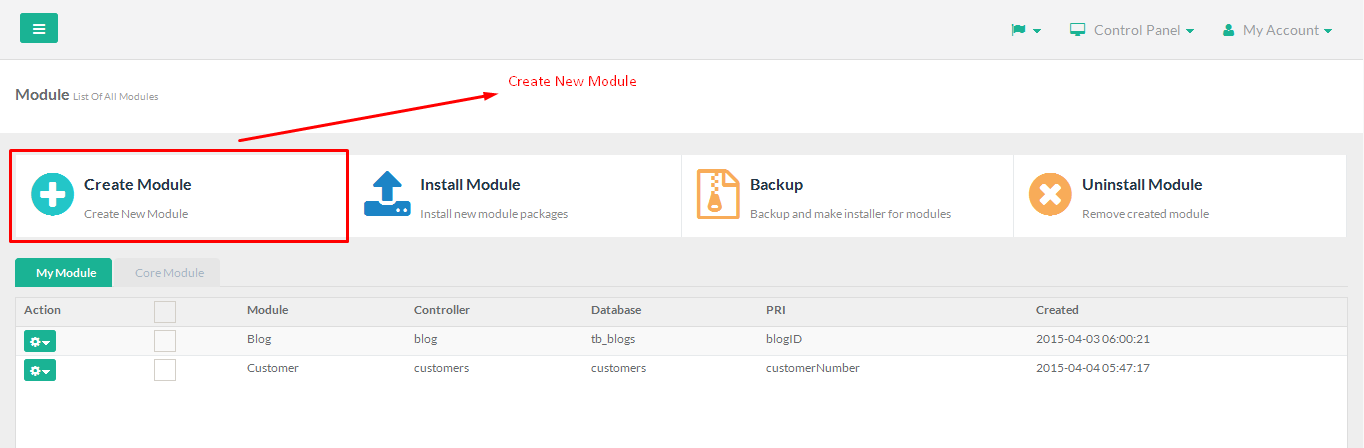Click the My Account user icon
1364x448 pixels.
click(1229, 31)
